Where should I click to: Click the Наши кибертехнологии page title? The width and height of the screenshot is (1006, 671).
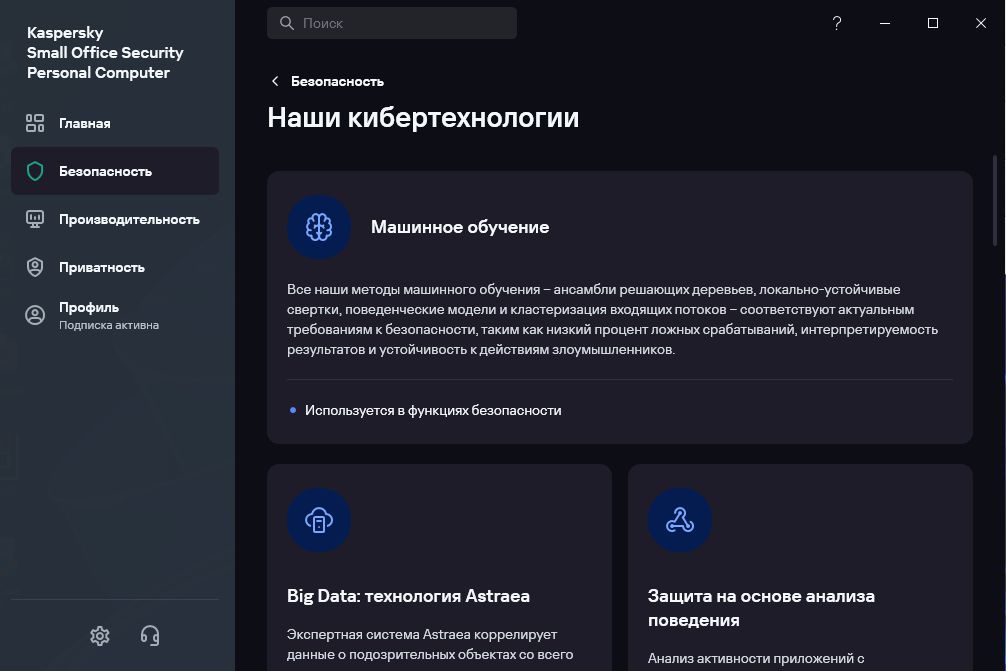pos(423,118)
